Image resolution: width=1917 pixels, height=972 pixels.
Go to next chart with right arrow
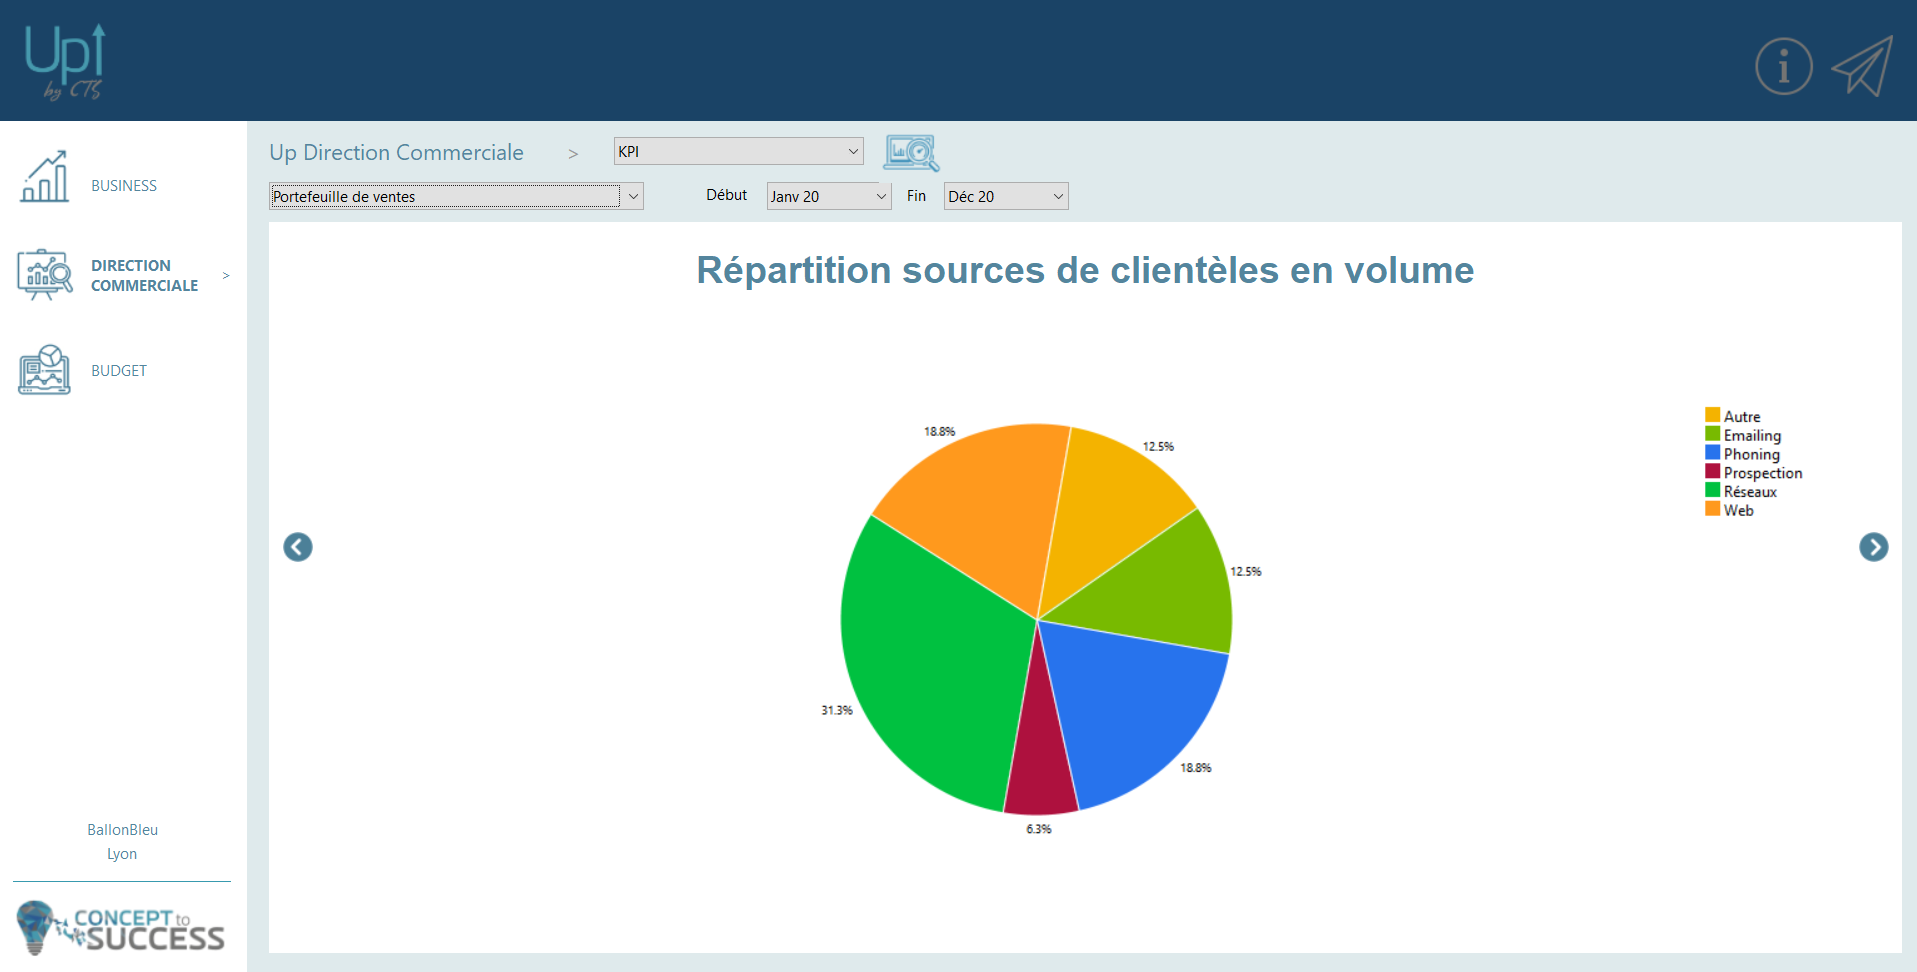[x=1874, y=547]
